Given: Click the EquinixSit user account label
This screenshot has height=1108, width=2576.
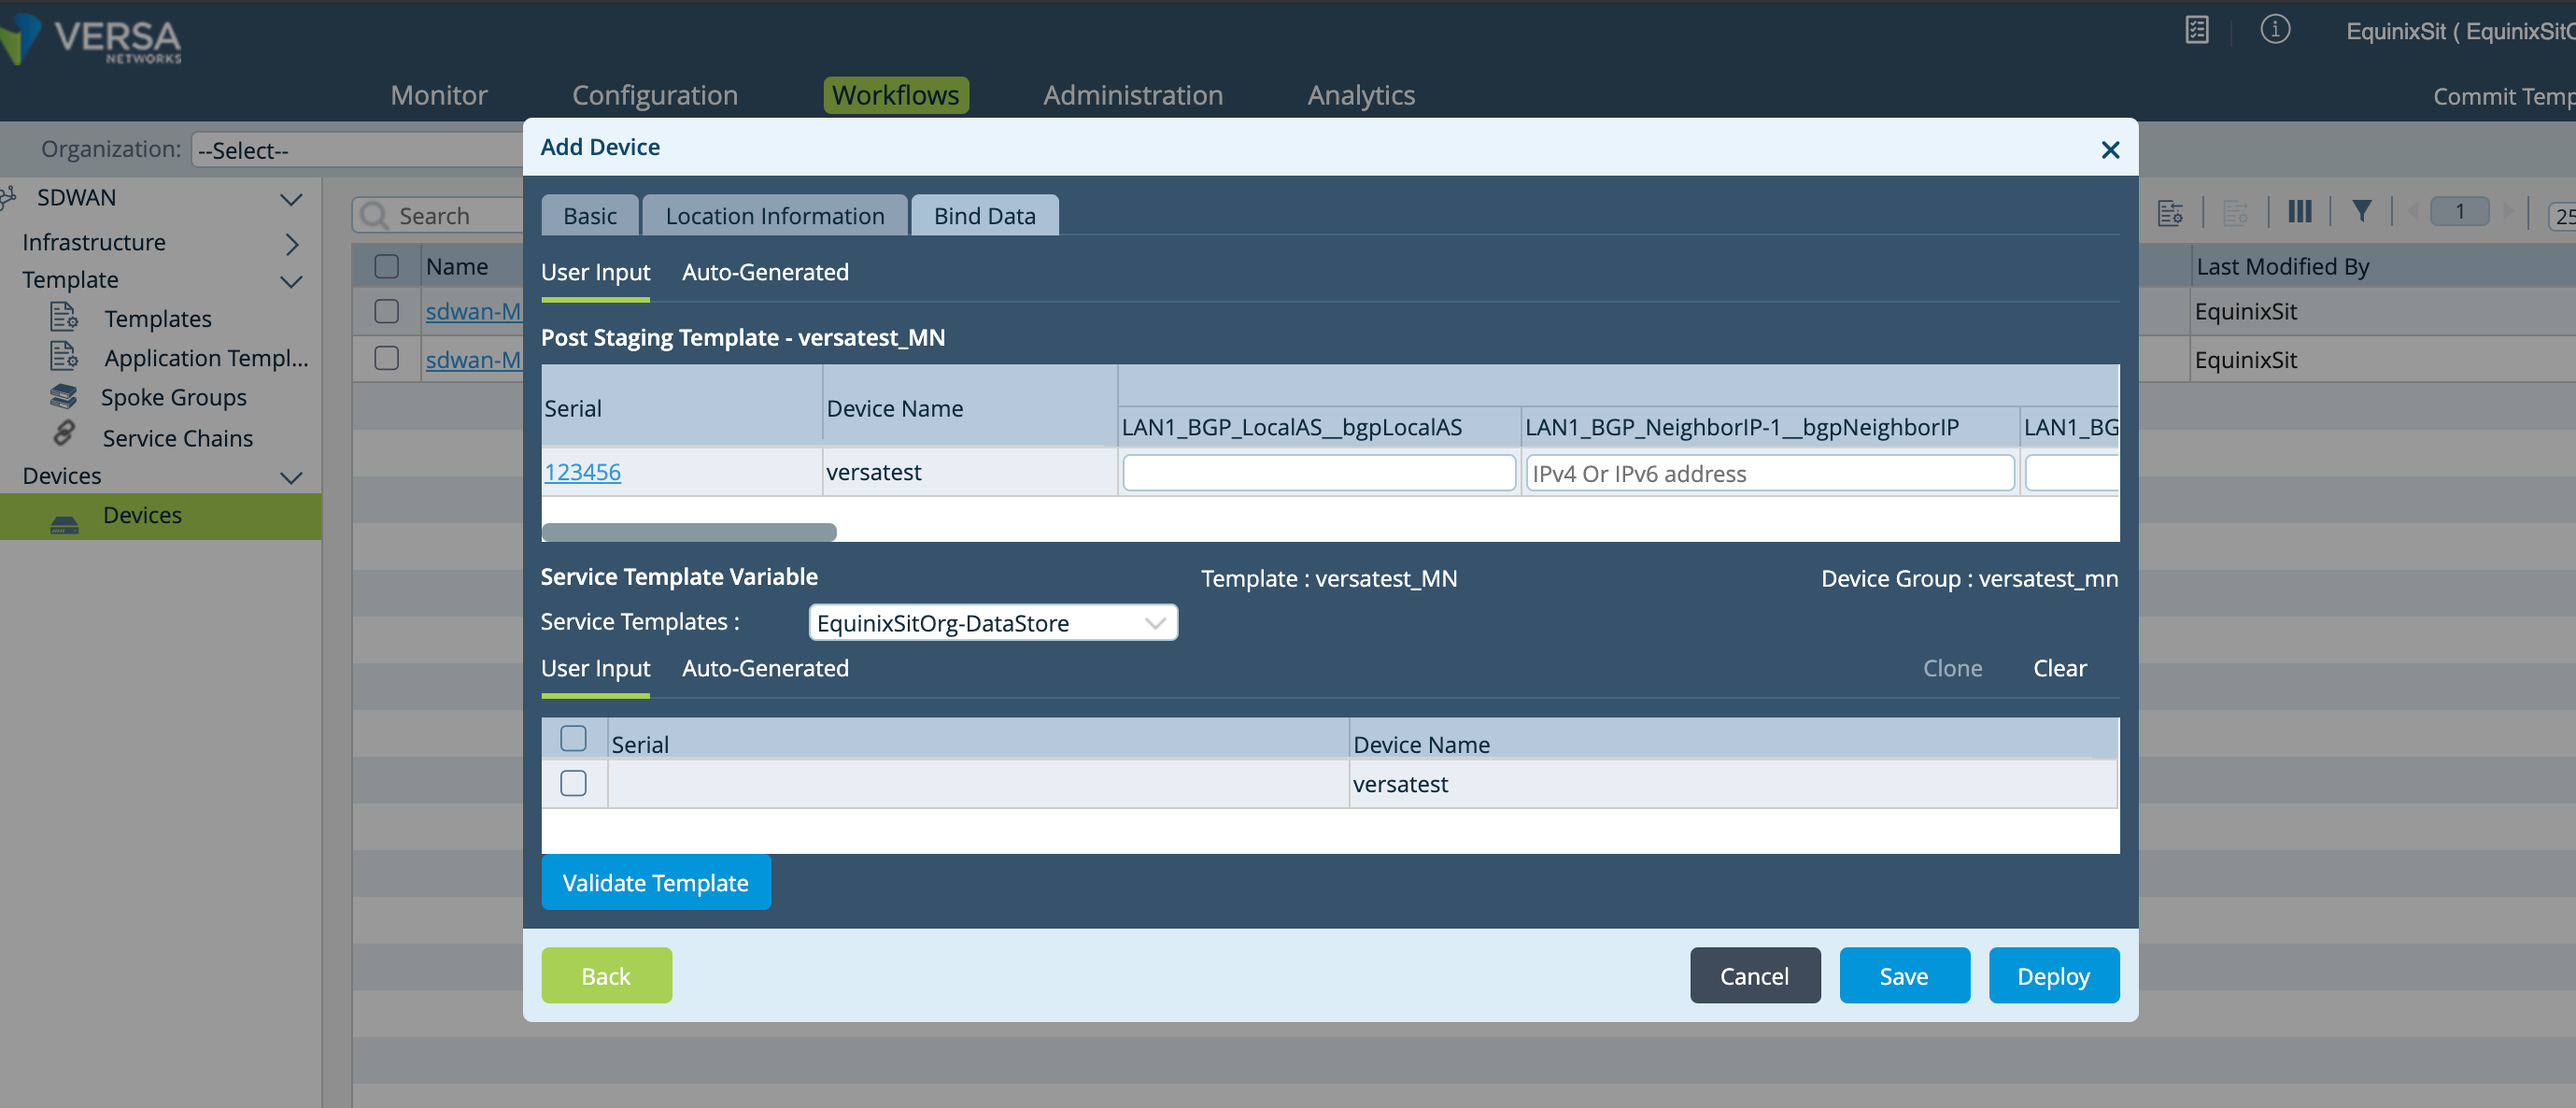Looking at the screenshot, I should [x=2460, y=31].
